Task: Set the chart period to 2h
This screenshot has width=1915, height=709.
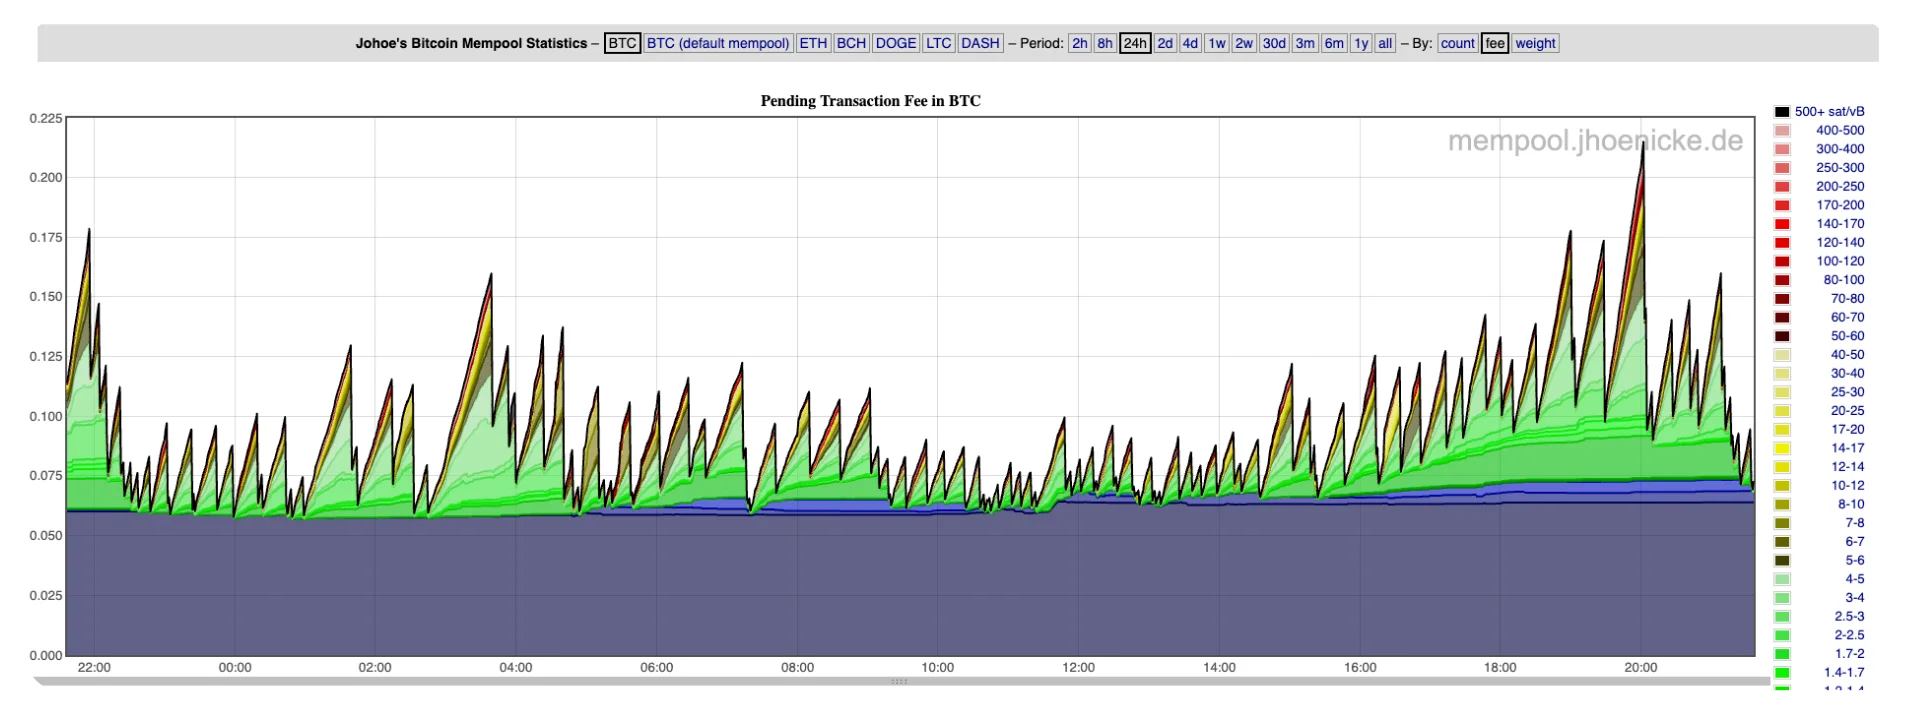Action: (x=1079, y=43)
